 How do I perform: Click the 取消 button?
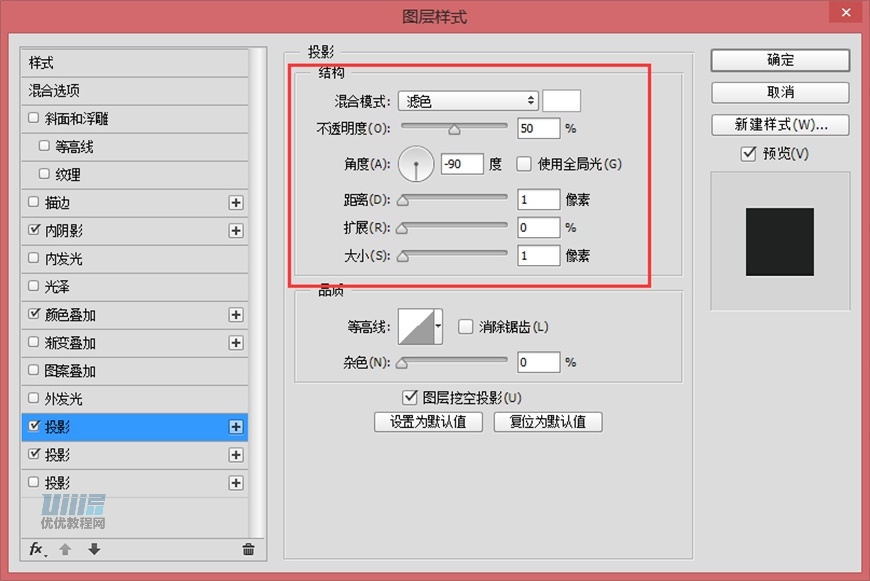pos(780,93)
